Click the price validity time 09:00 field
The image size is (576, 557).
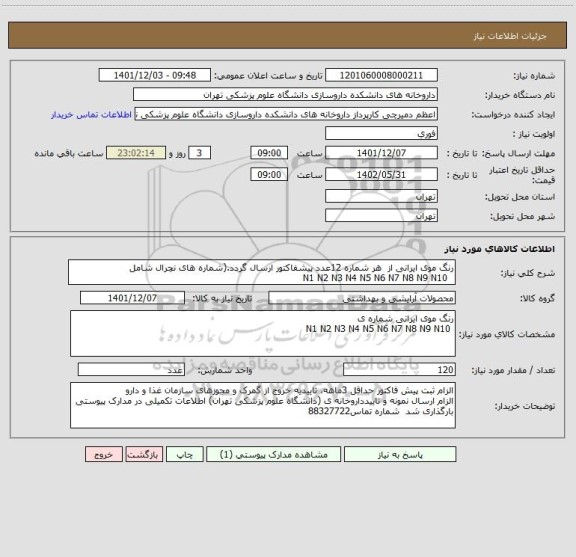click(269, 175)
